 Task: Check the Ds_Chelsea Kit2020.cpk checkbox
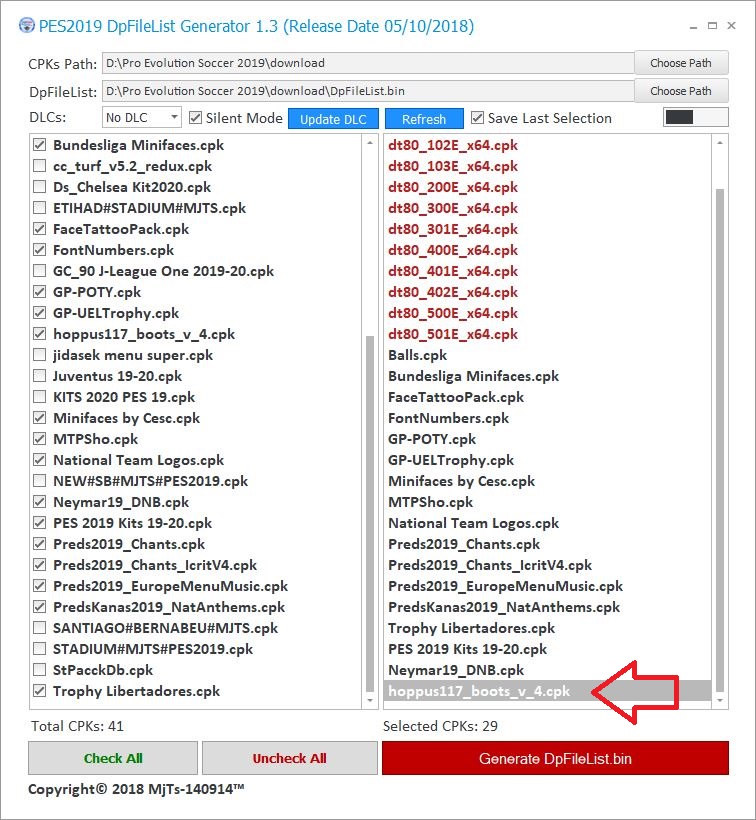pyautogui.click(x=39, y=187)
